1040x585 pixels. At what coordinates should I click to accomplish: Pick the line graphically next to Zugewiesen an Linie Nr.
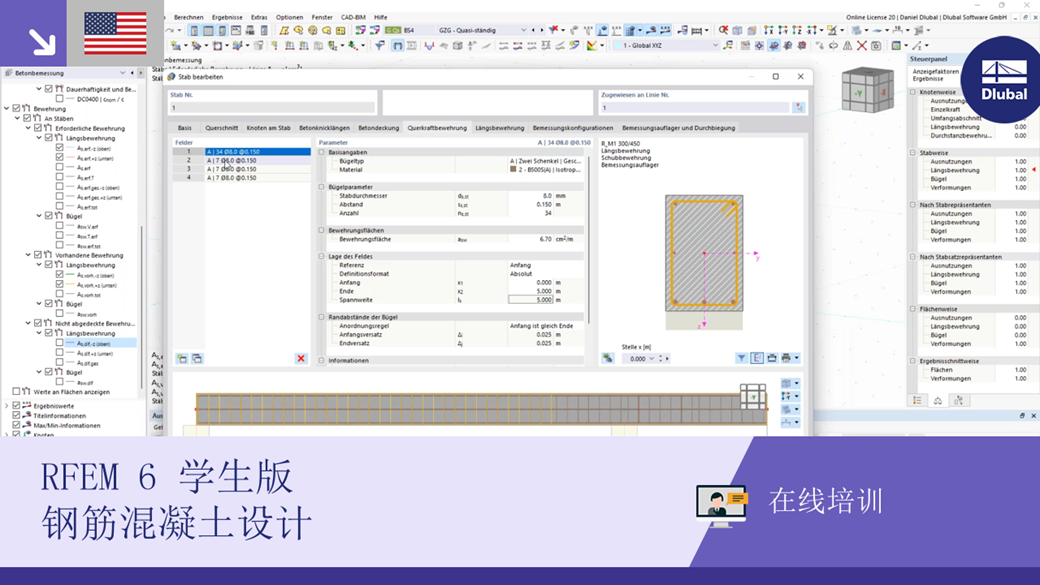[799, 107]
